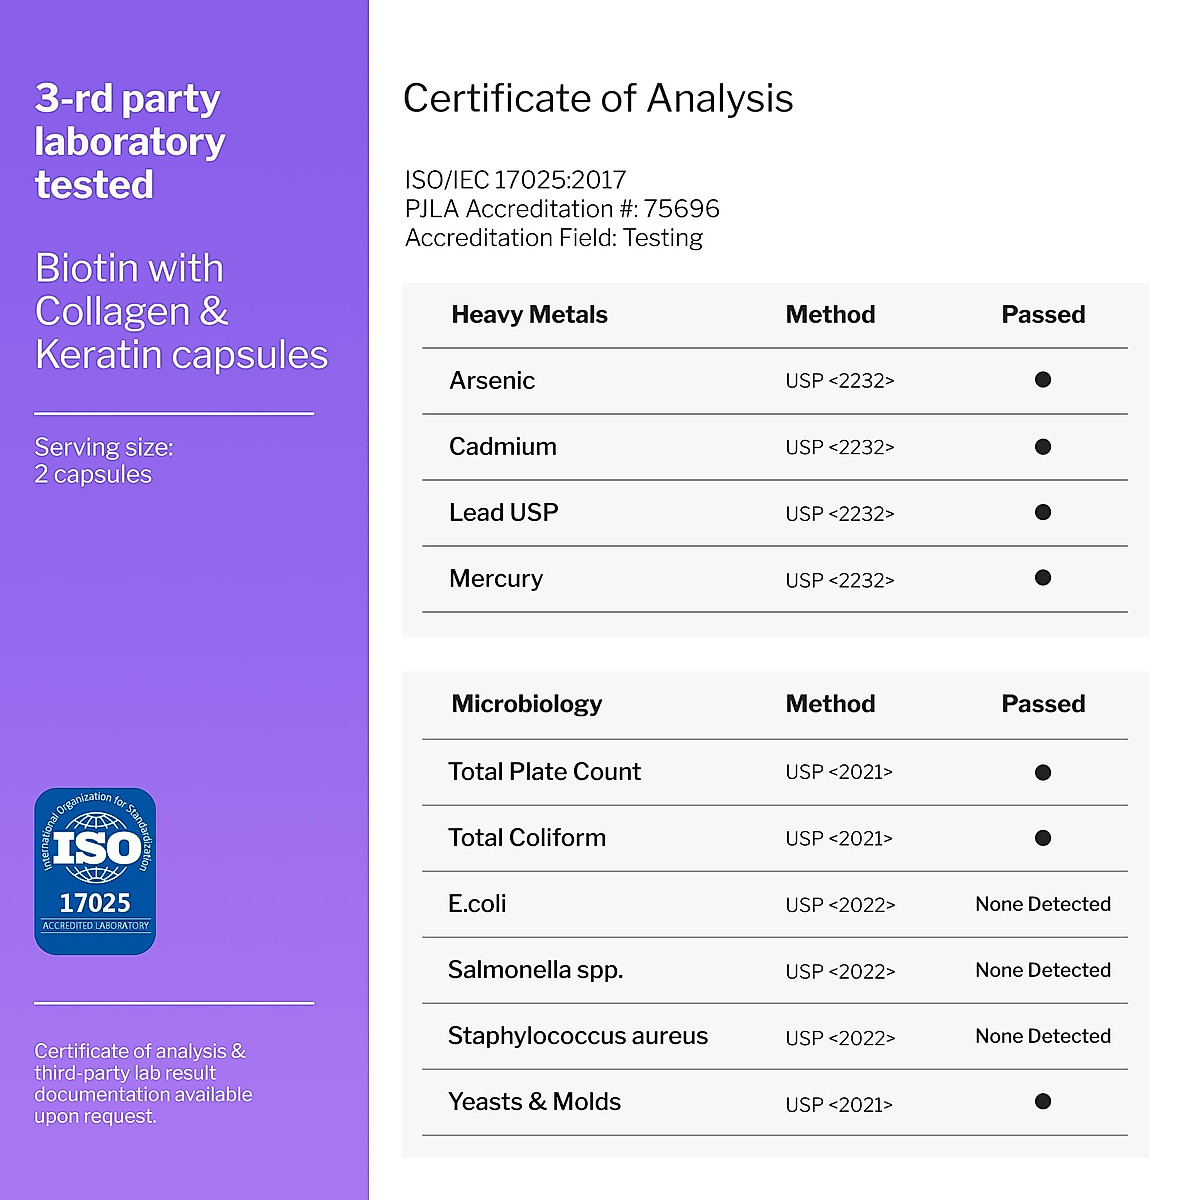This screenshot has width=1200, height=1200.
Task: Click the Cadmium passed dot indicator
Action: pos(1043,447)
